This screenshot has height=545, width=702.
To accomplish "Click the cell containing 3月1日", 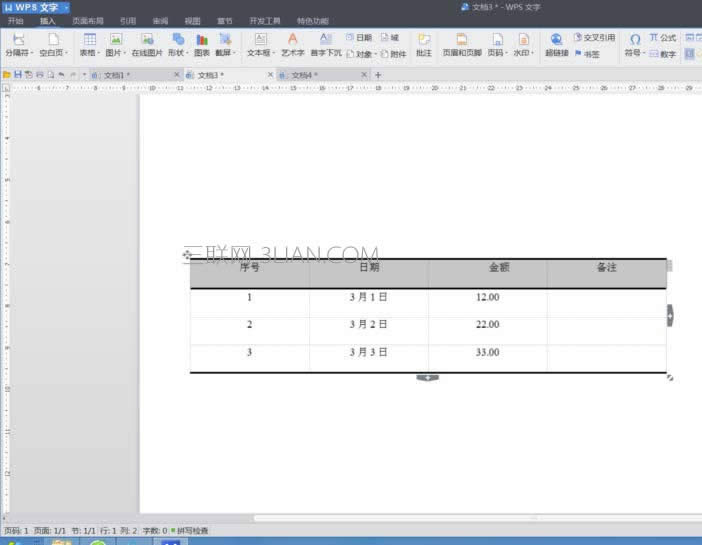I will [x=368, y=303].
